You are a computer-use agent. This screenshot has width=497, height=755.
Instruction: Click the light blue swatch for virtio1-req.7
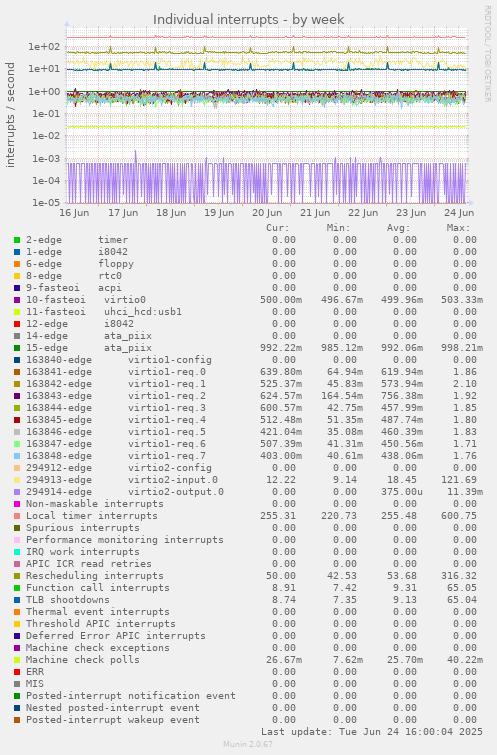tap(17, 456)
